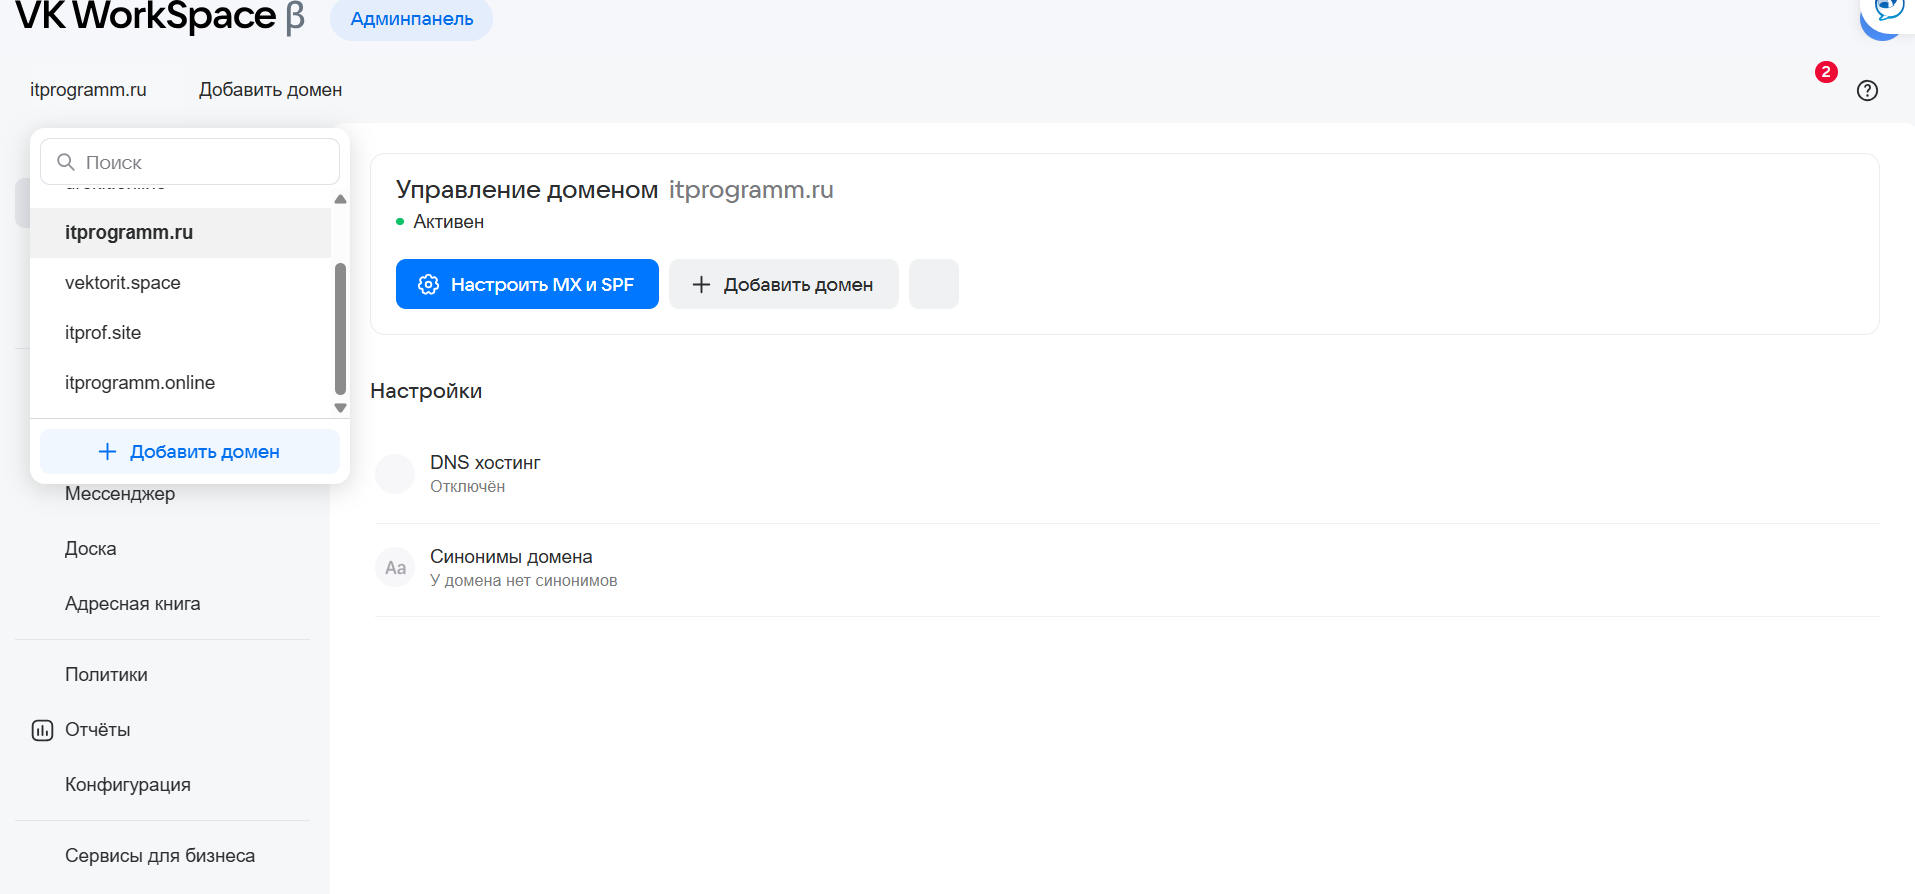Choose itprogramm.online from domain list

pyautogui.click(x=181, y=383)
